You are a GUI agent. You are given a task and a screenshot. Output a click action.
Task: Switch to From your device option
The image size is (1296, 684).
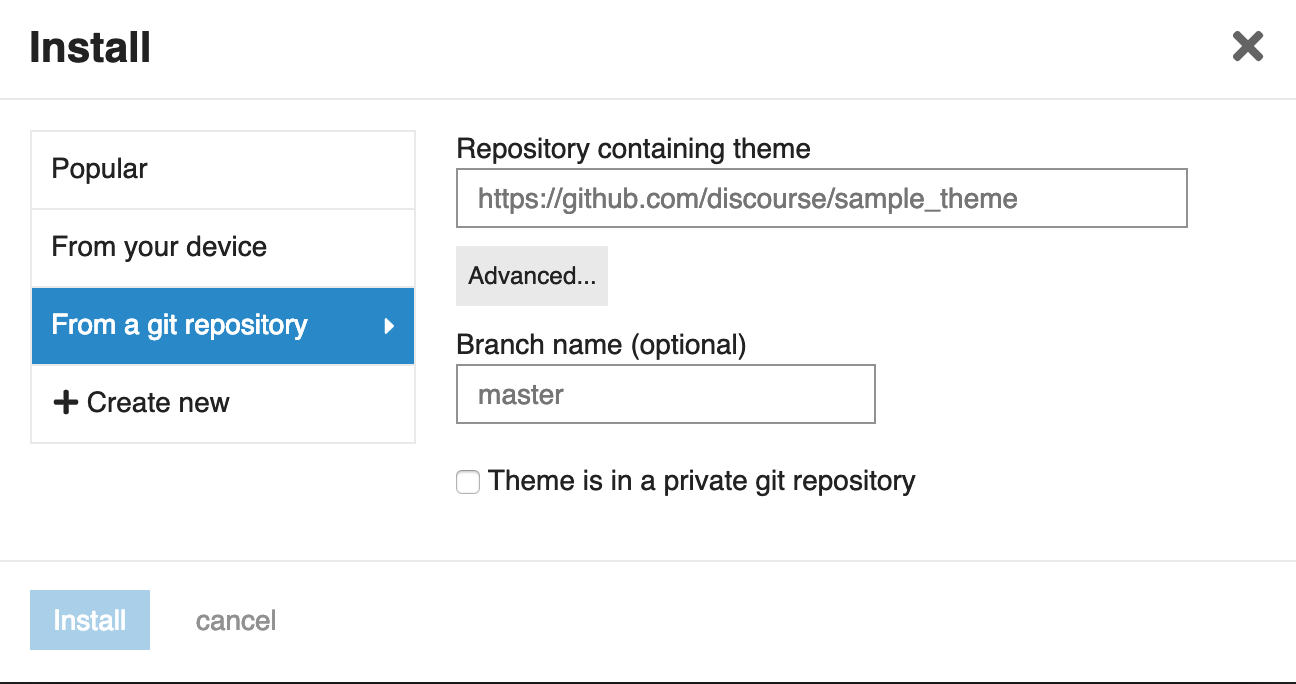point(222,247)
